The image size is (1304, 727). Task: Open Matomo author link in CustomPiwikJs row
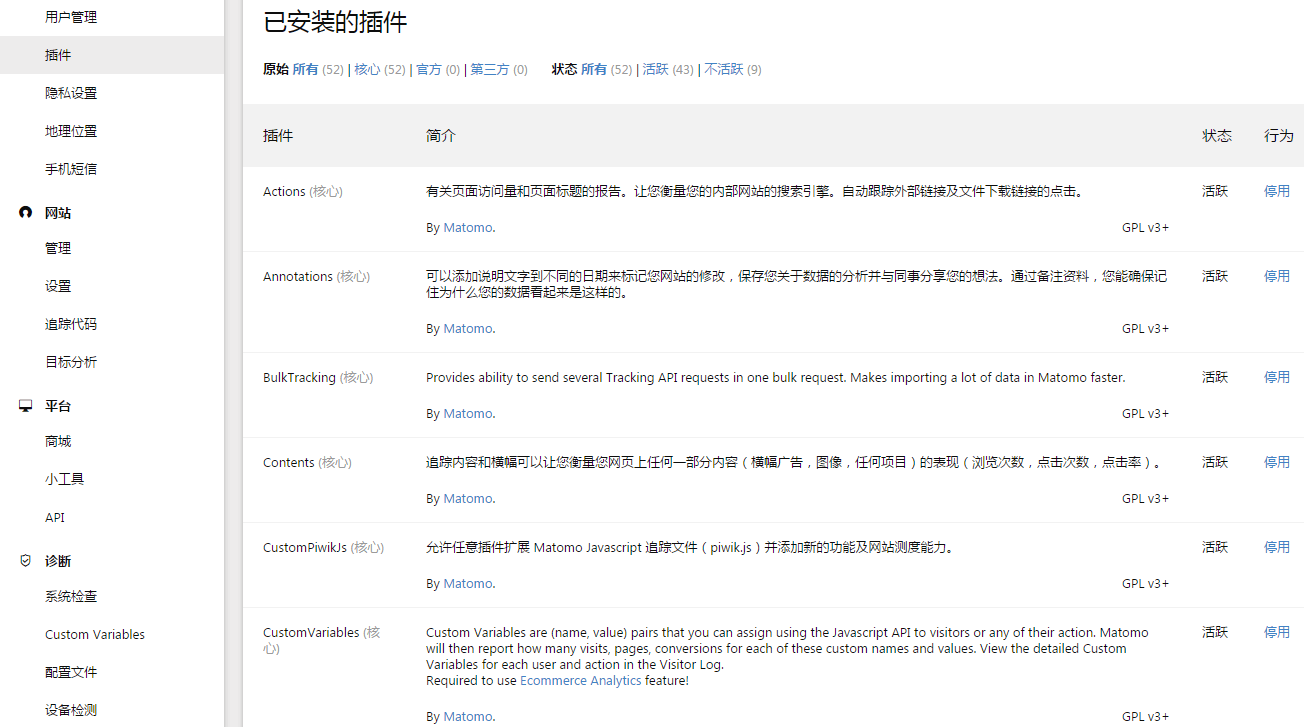pyautogui.click(x=468, y=583)
